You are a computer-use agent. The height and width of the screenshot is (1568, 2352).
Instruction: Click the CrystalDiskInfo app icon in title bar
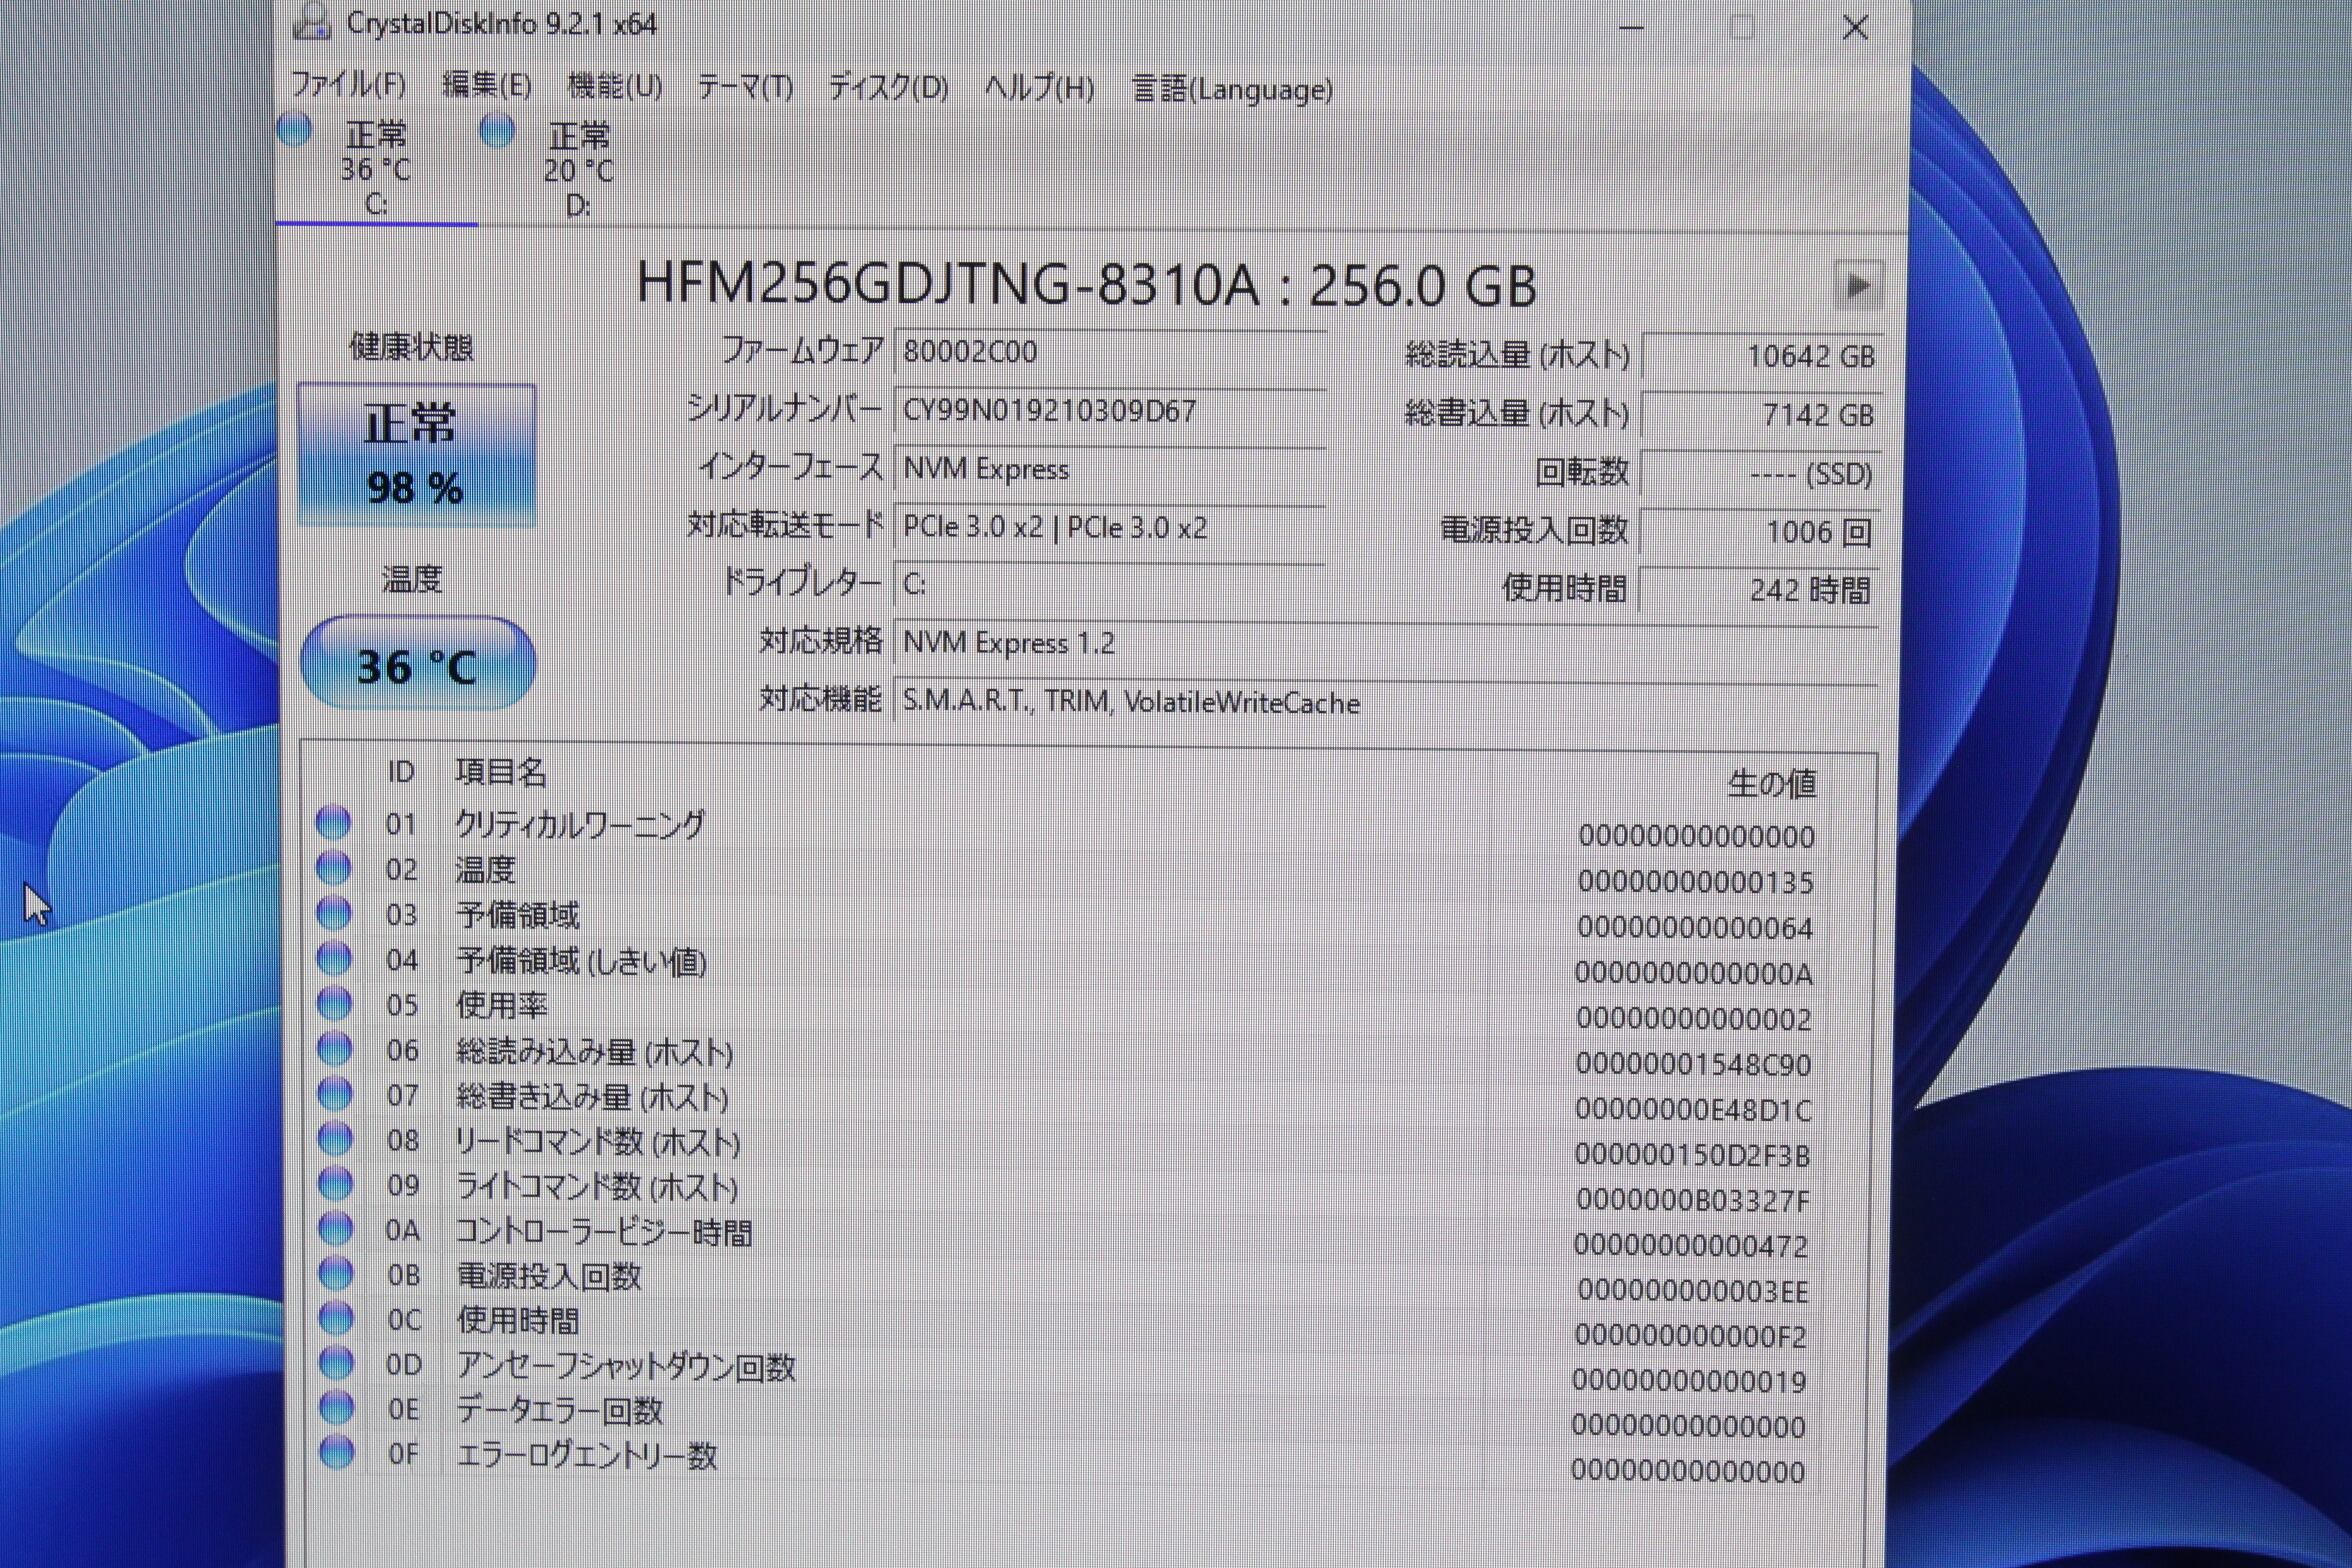[x=312, y=22]
